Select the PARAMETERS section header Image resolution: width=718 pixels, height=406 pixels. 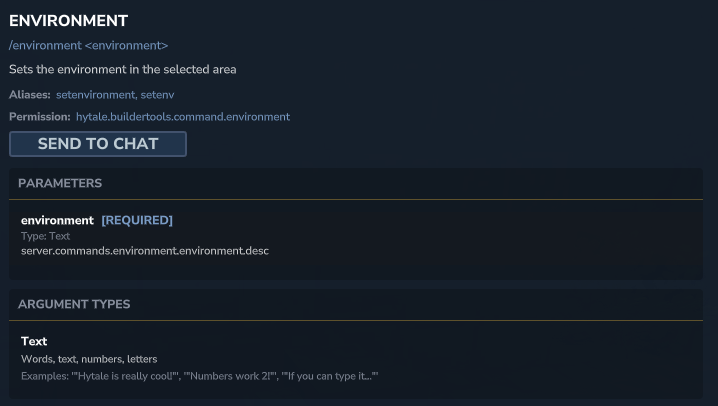click(60, 184)
